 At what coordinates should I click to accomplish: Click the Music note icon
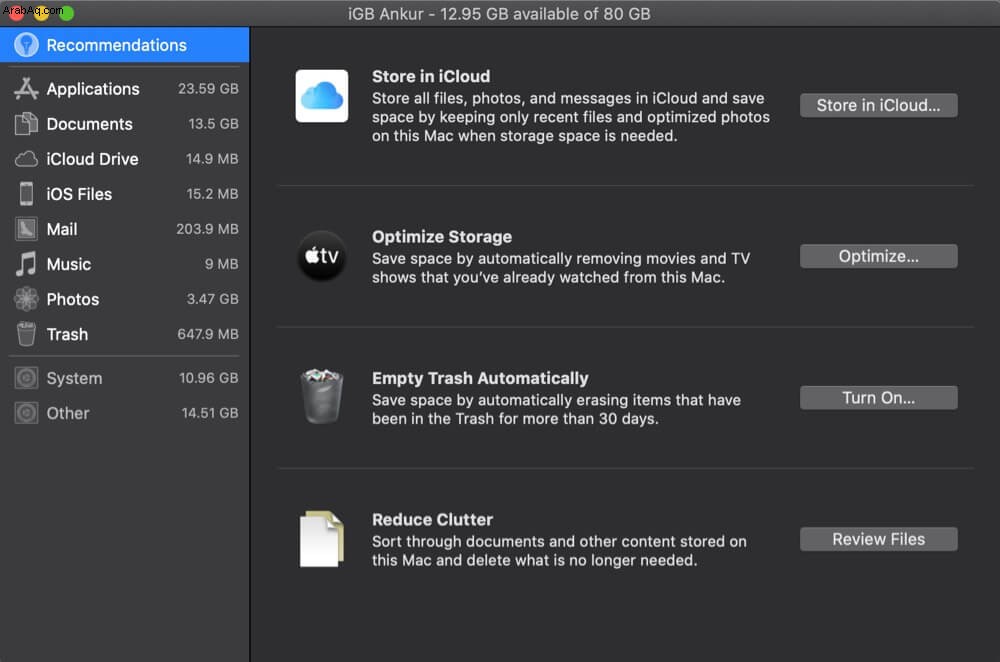pyautogui.click(x=26, y=264)
